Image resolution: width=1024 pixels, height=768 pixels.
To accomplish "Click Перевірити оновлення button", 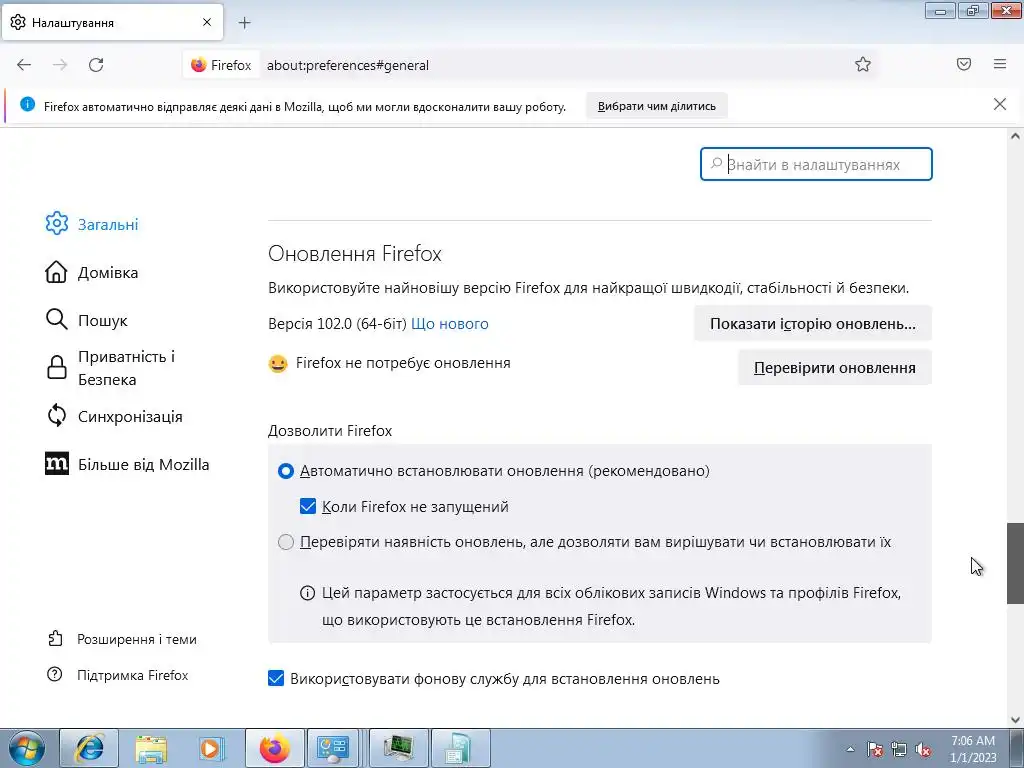I will pyautogui.click(x=835, y=368).
